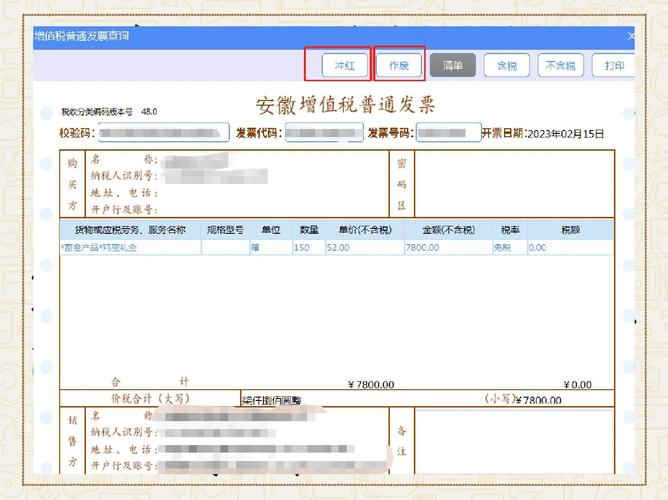
Task: Switch to 含税 view
Action: click(507, 65)
